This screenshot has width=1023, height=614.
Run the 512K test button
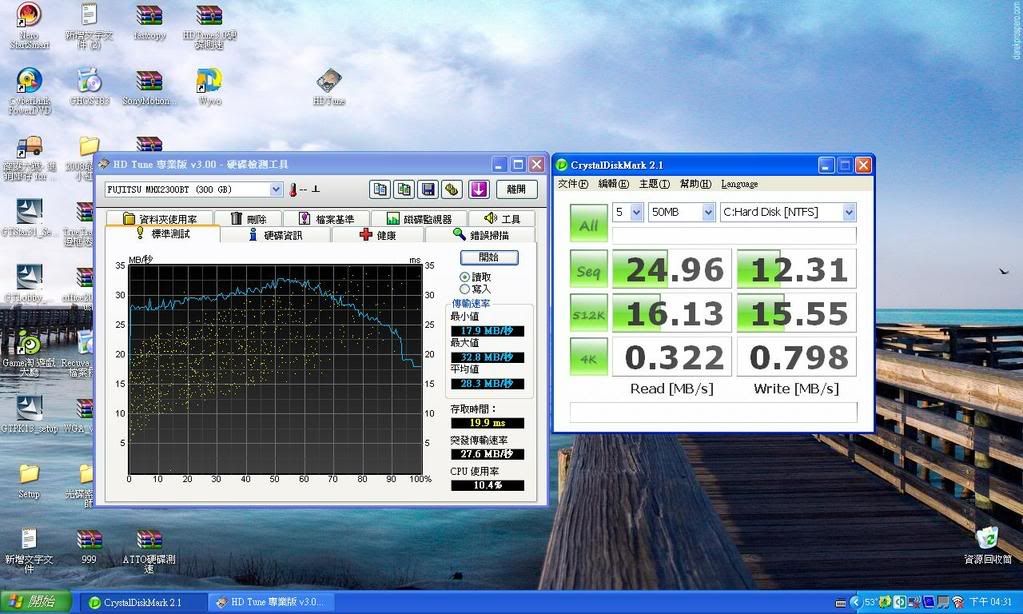point(588,313)
